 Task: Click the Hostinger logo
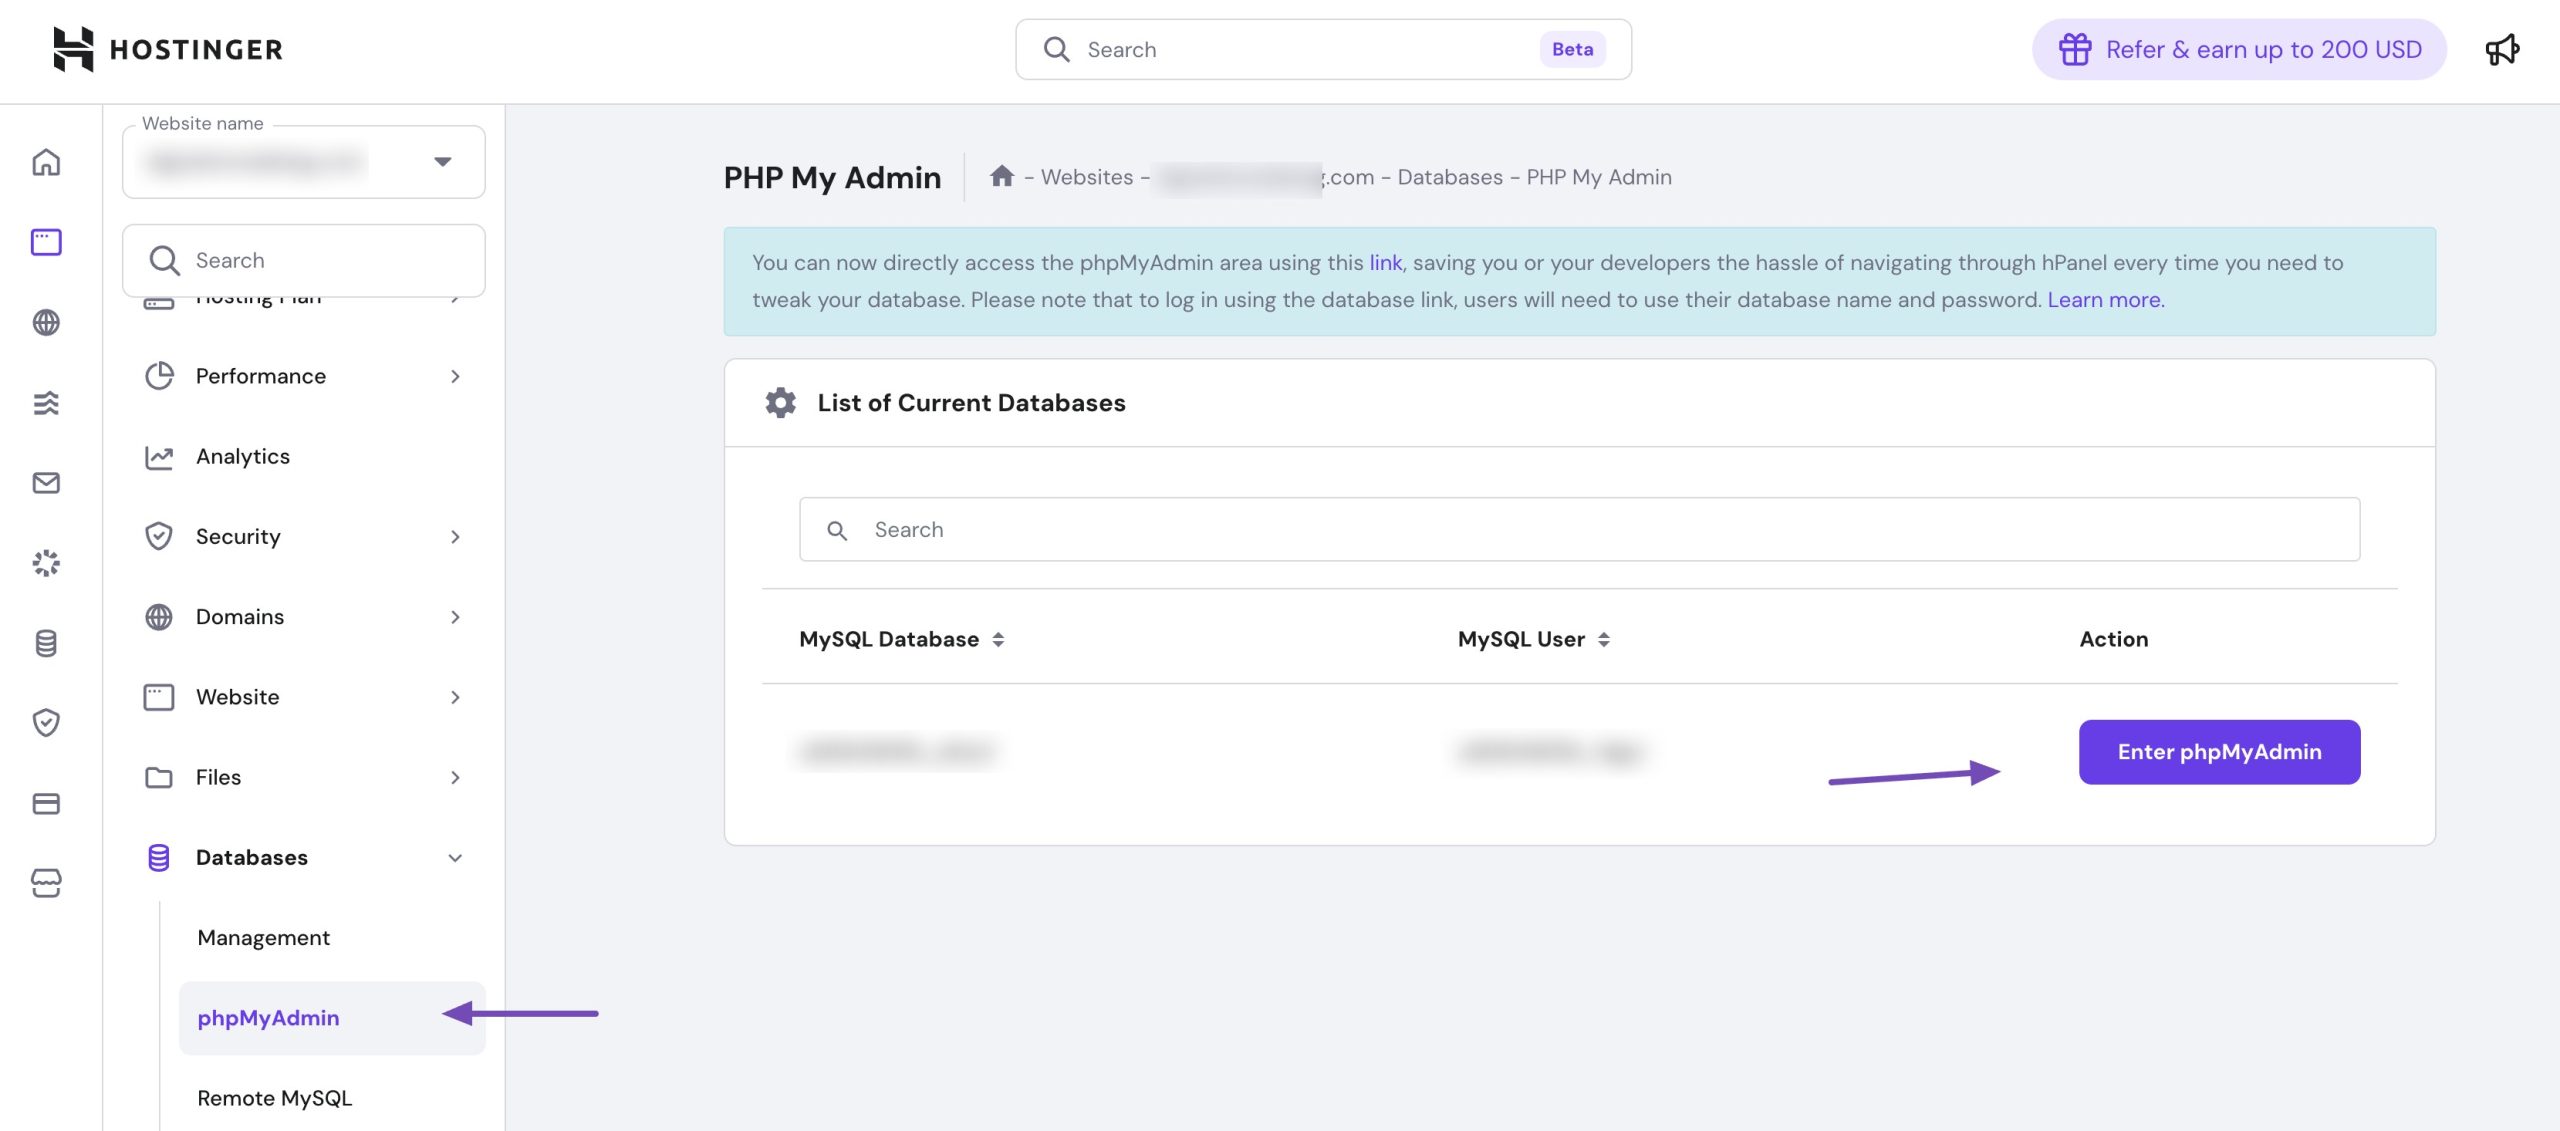coord(168,49)
